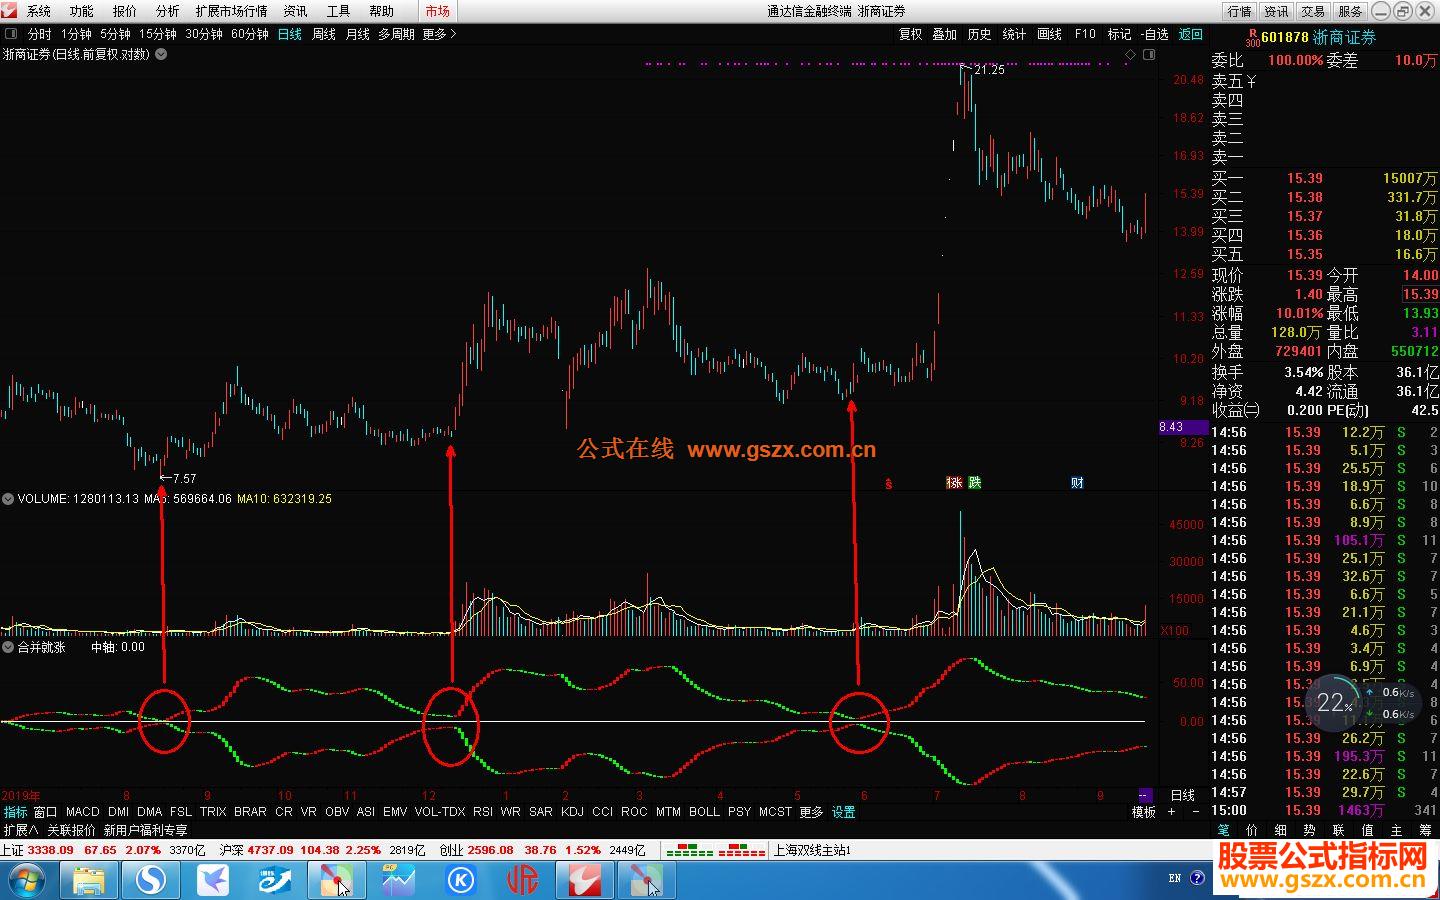Select the KDJ indicator

pyautogui.click(x=572, y=812)
